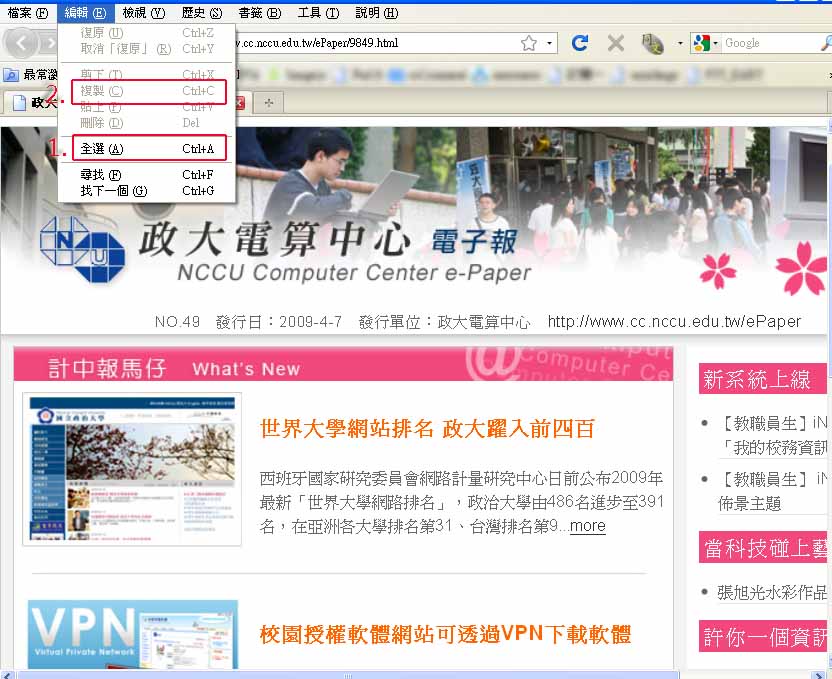The height and width of the screenshot is (679, 832).
Task: Click the 許你一個資訊 sidebar heading
Action: [762, 636]
